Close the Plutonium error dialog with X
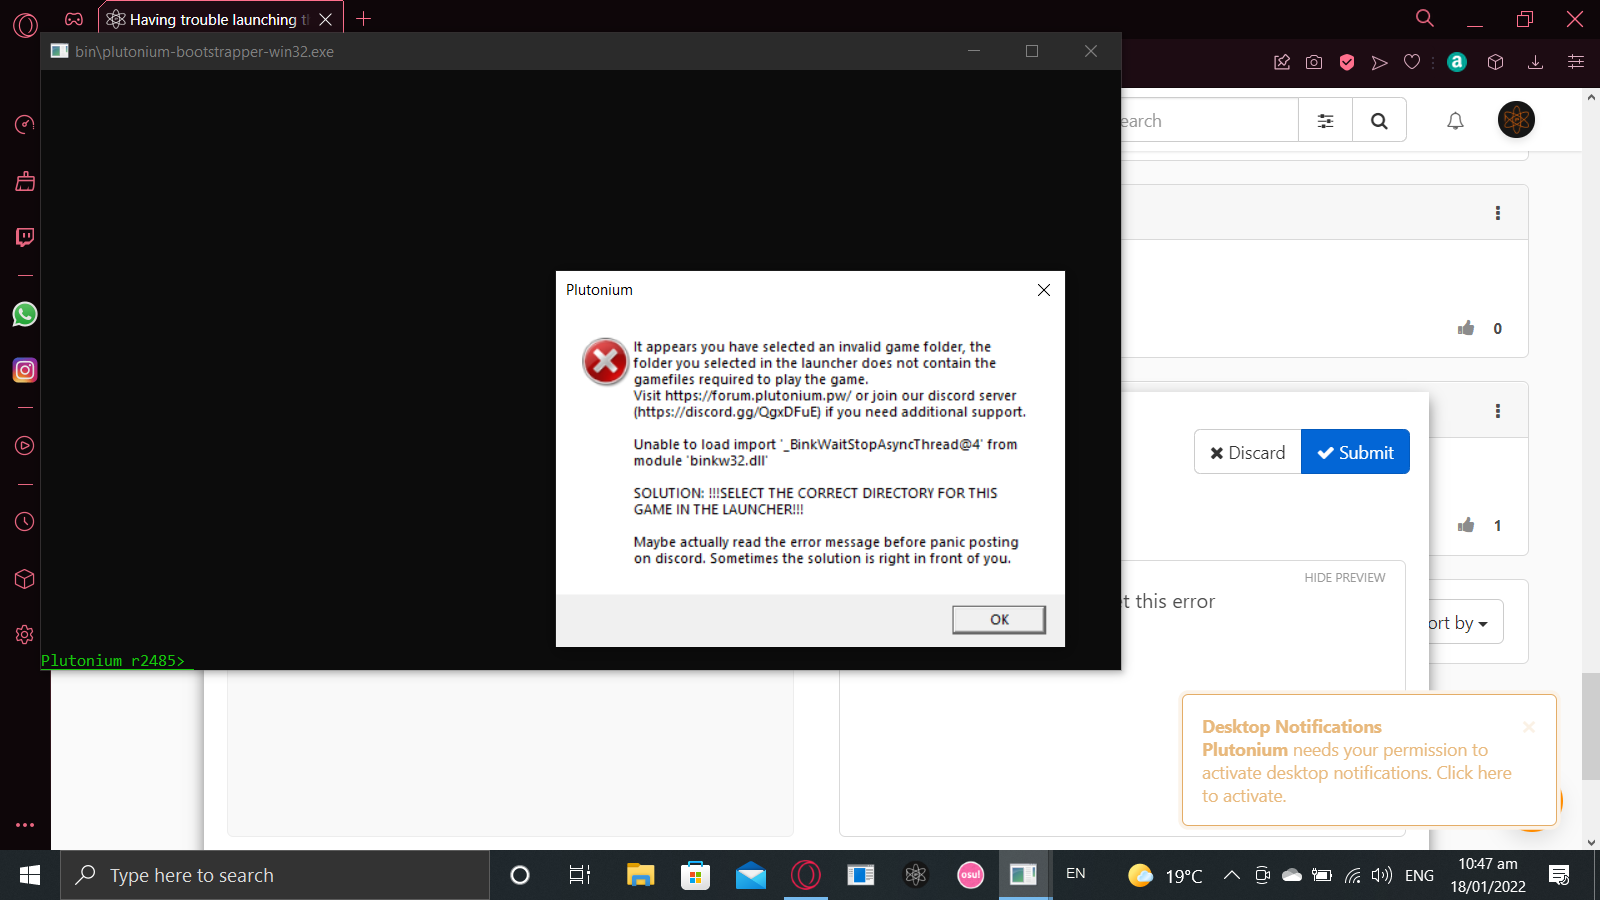 (x=1043, y=290)
